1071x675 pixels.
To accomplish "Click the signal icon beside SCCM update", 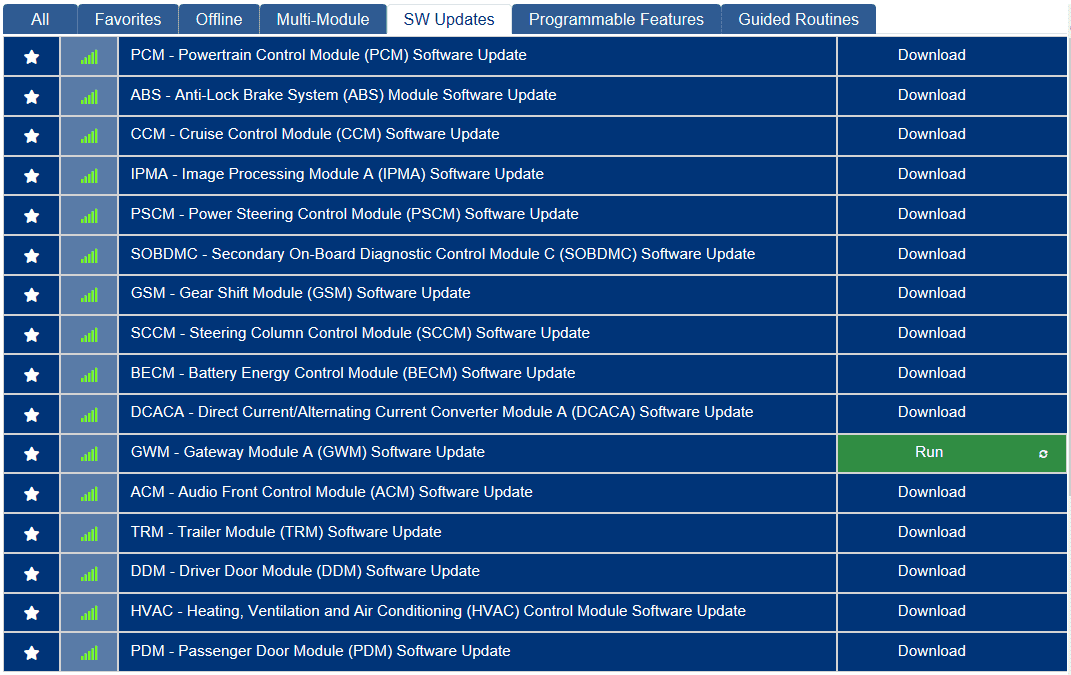I will click(x=88, y=333).
